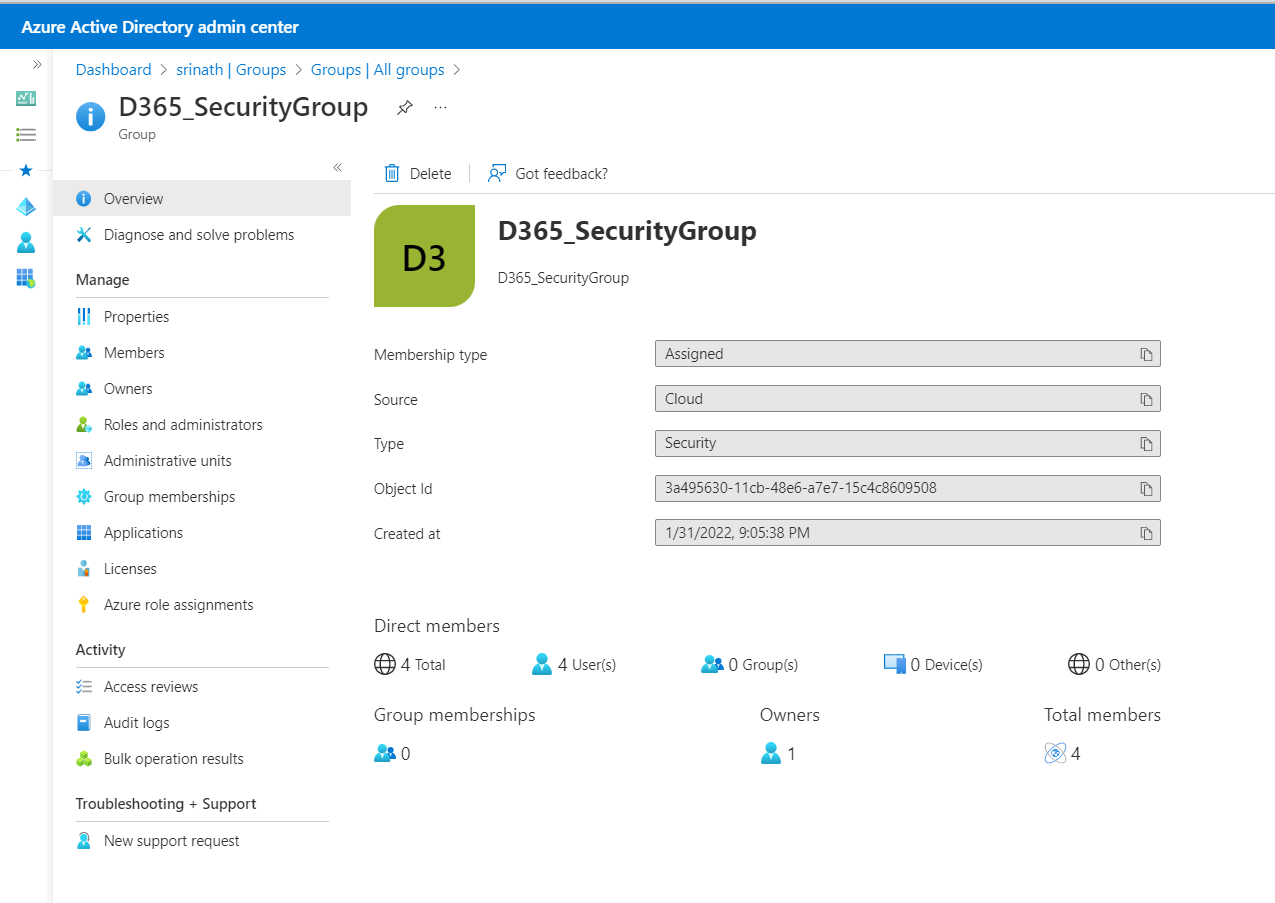This screenshot has height=903, width=1275.
Task: Open Azure Active Directory icon in rail
Action: coord(26,206)
